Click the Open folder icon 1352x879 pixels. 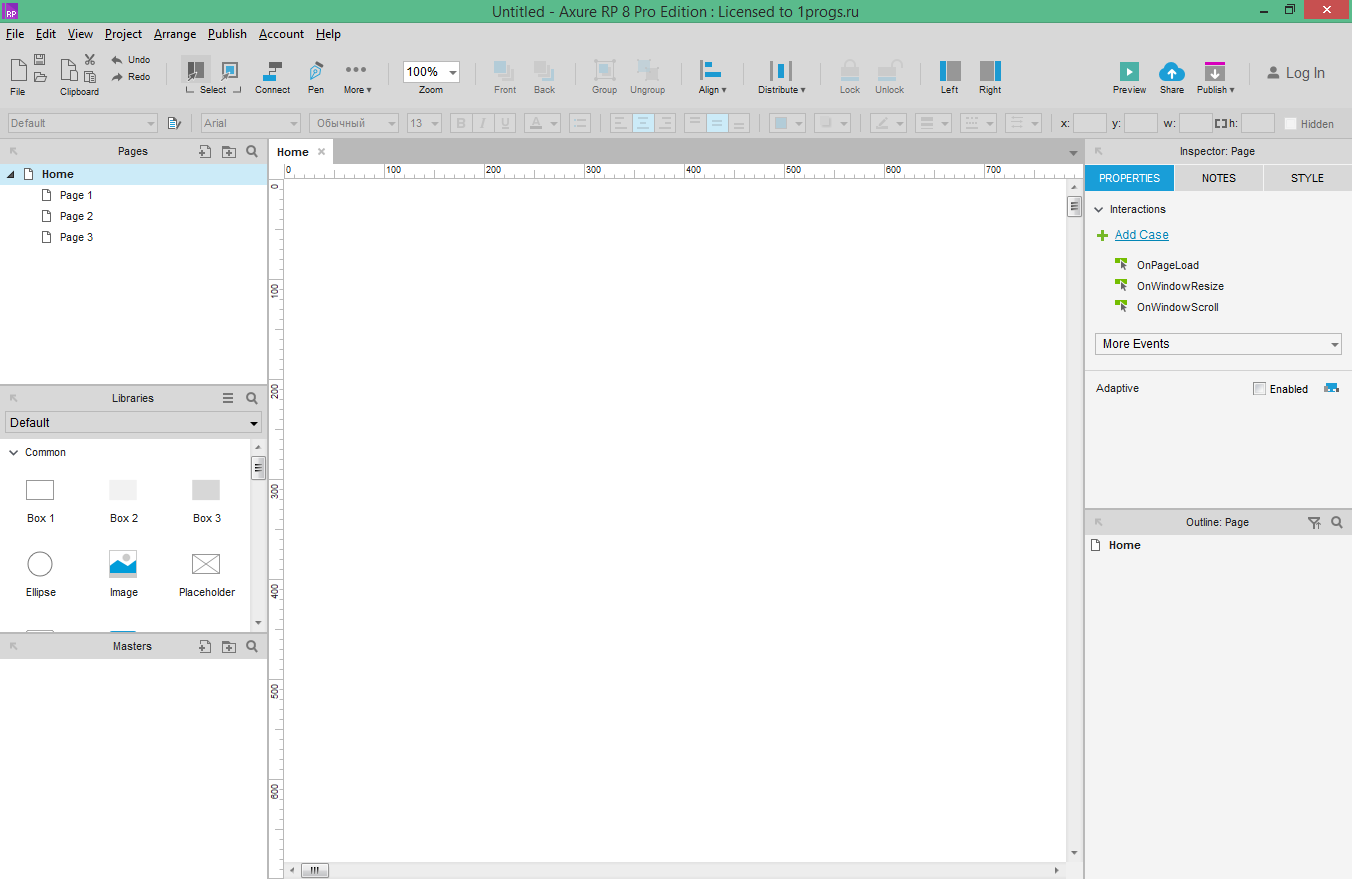(40, 77)
